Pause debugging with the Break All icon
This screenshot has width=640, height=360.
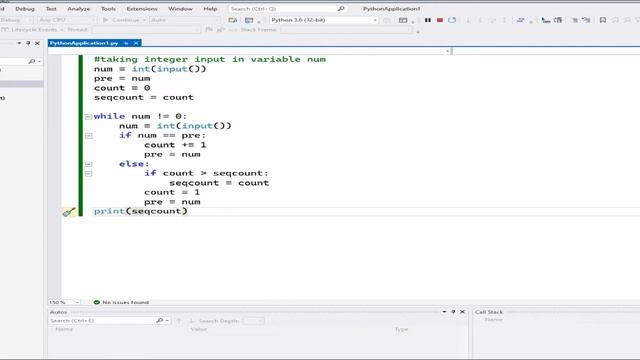tap(428, 20)
